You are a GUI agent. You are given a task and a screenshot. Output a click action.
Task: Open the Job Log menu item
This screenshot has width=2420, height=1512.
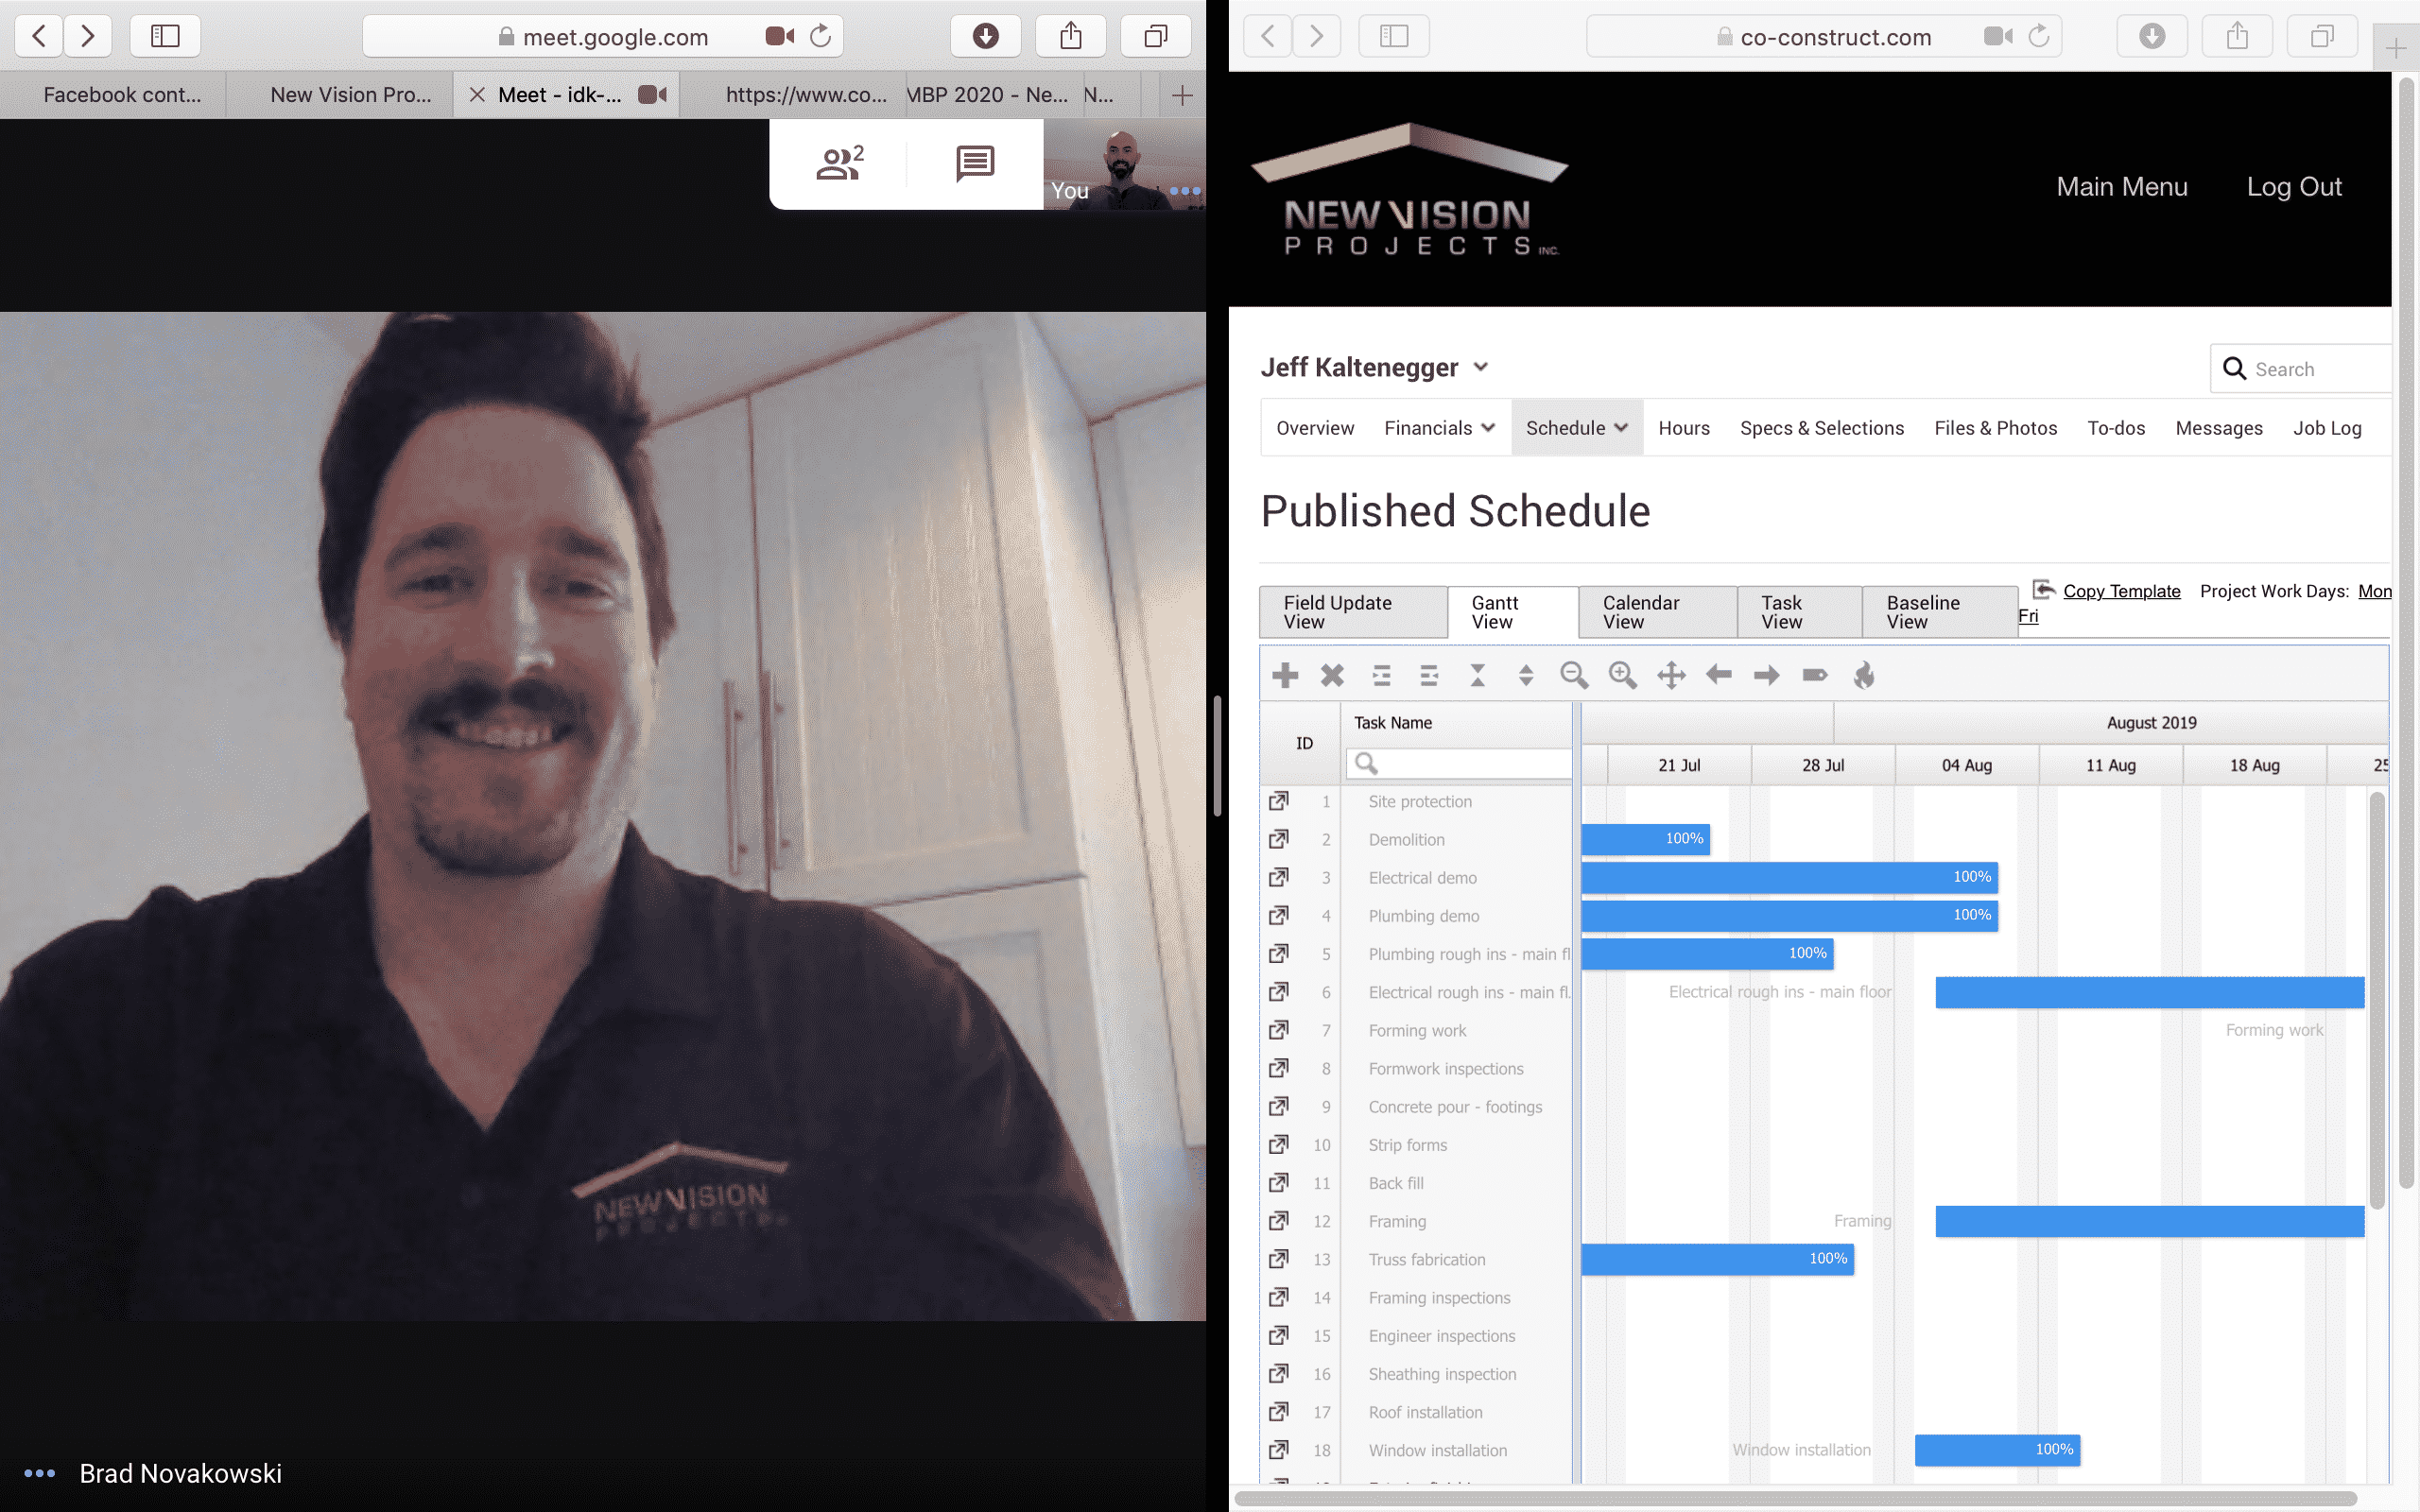pyautogui.click(x=2326, y=428)
